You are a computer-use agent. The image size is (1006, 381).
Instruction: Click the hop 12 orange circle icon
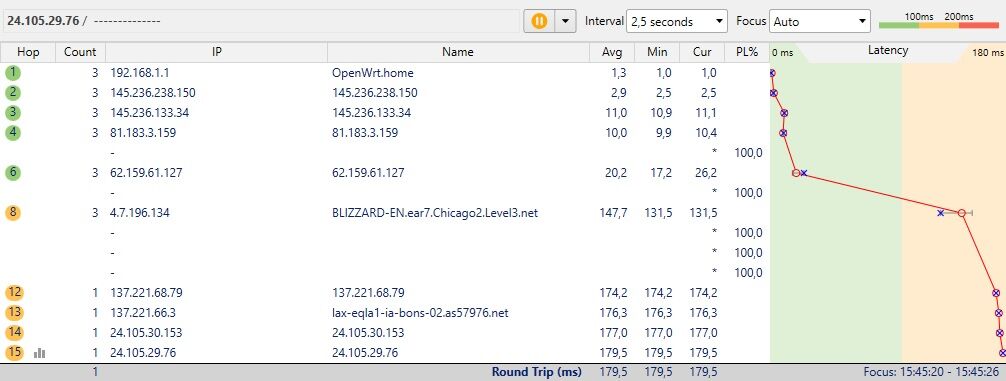click(x=13, y=292)
